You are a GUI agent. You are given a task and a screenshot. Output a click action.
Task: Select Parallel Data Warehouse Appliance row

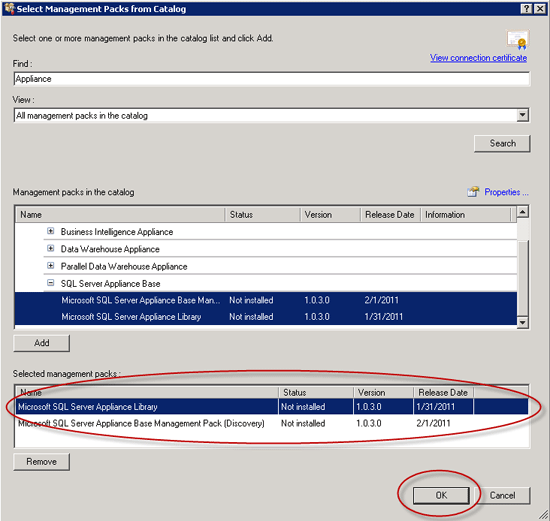280,266
